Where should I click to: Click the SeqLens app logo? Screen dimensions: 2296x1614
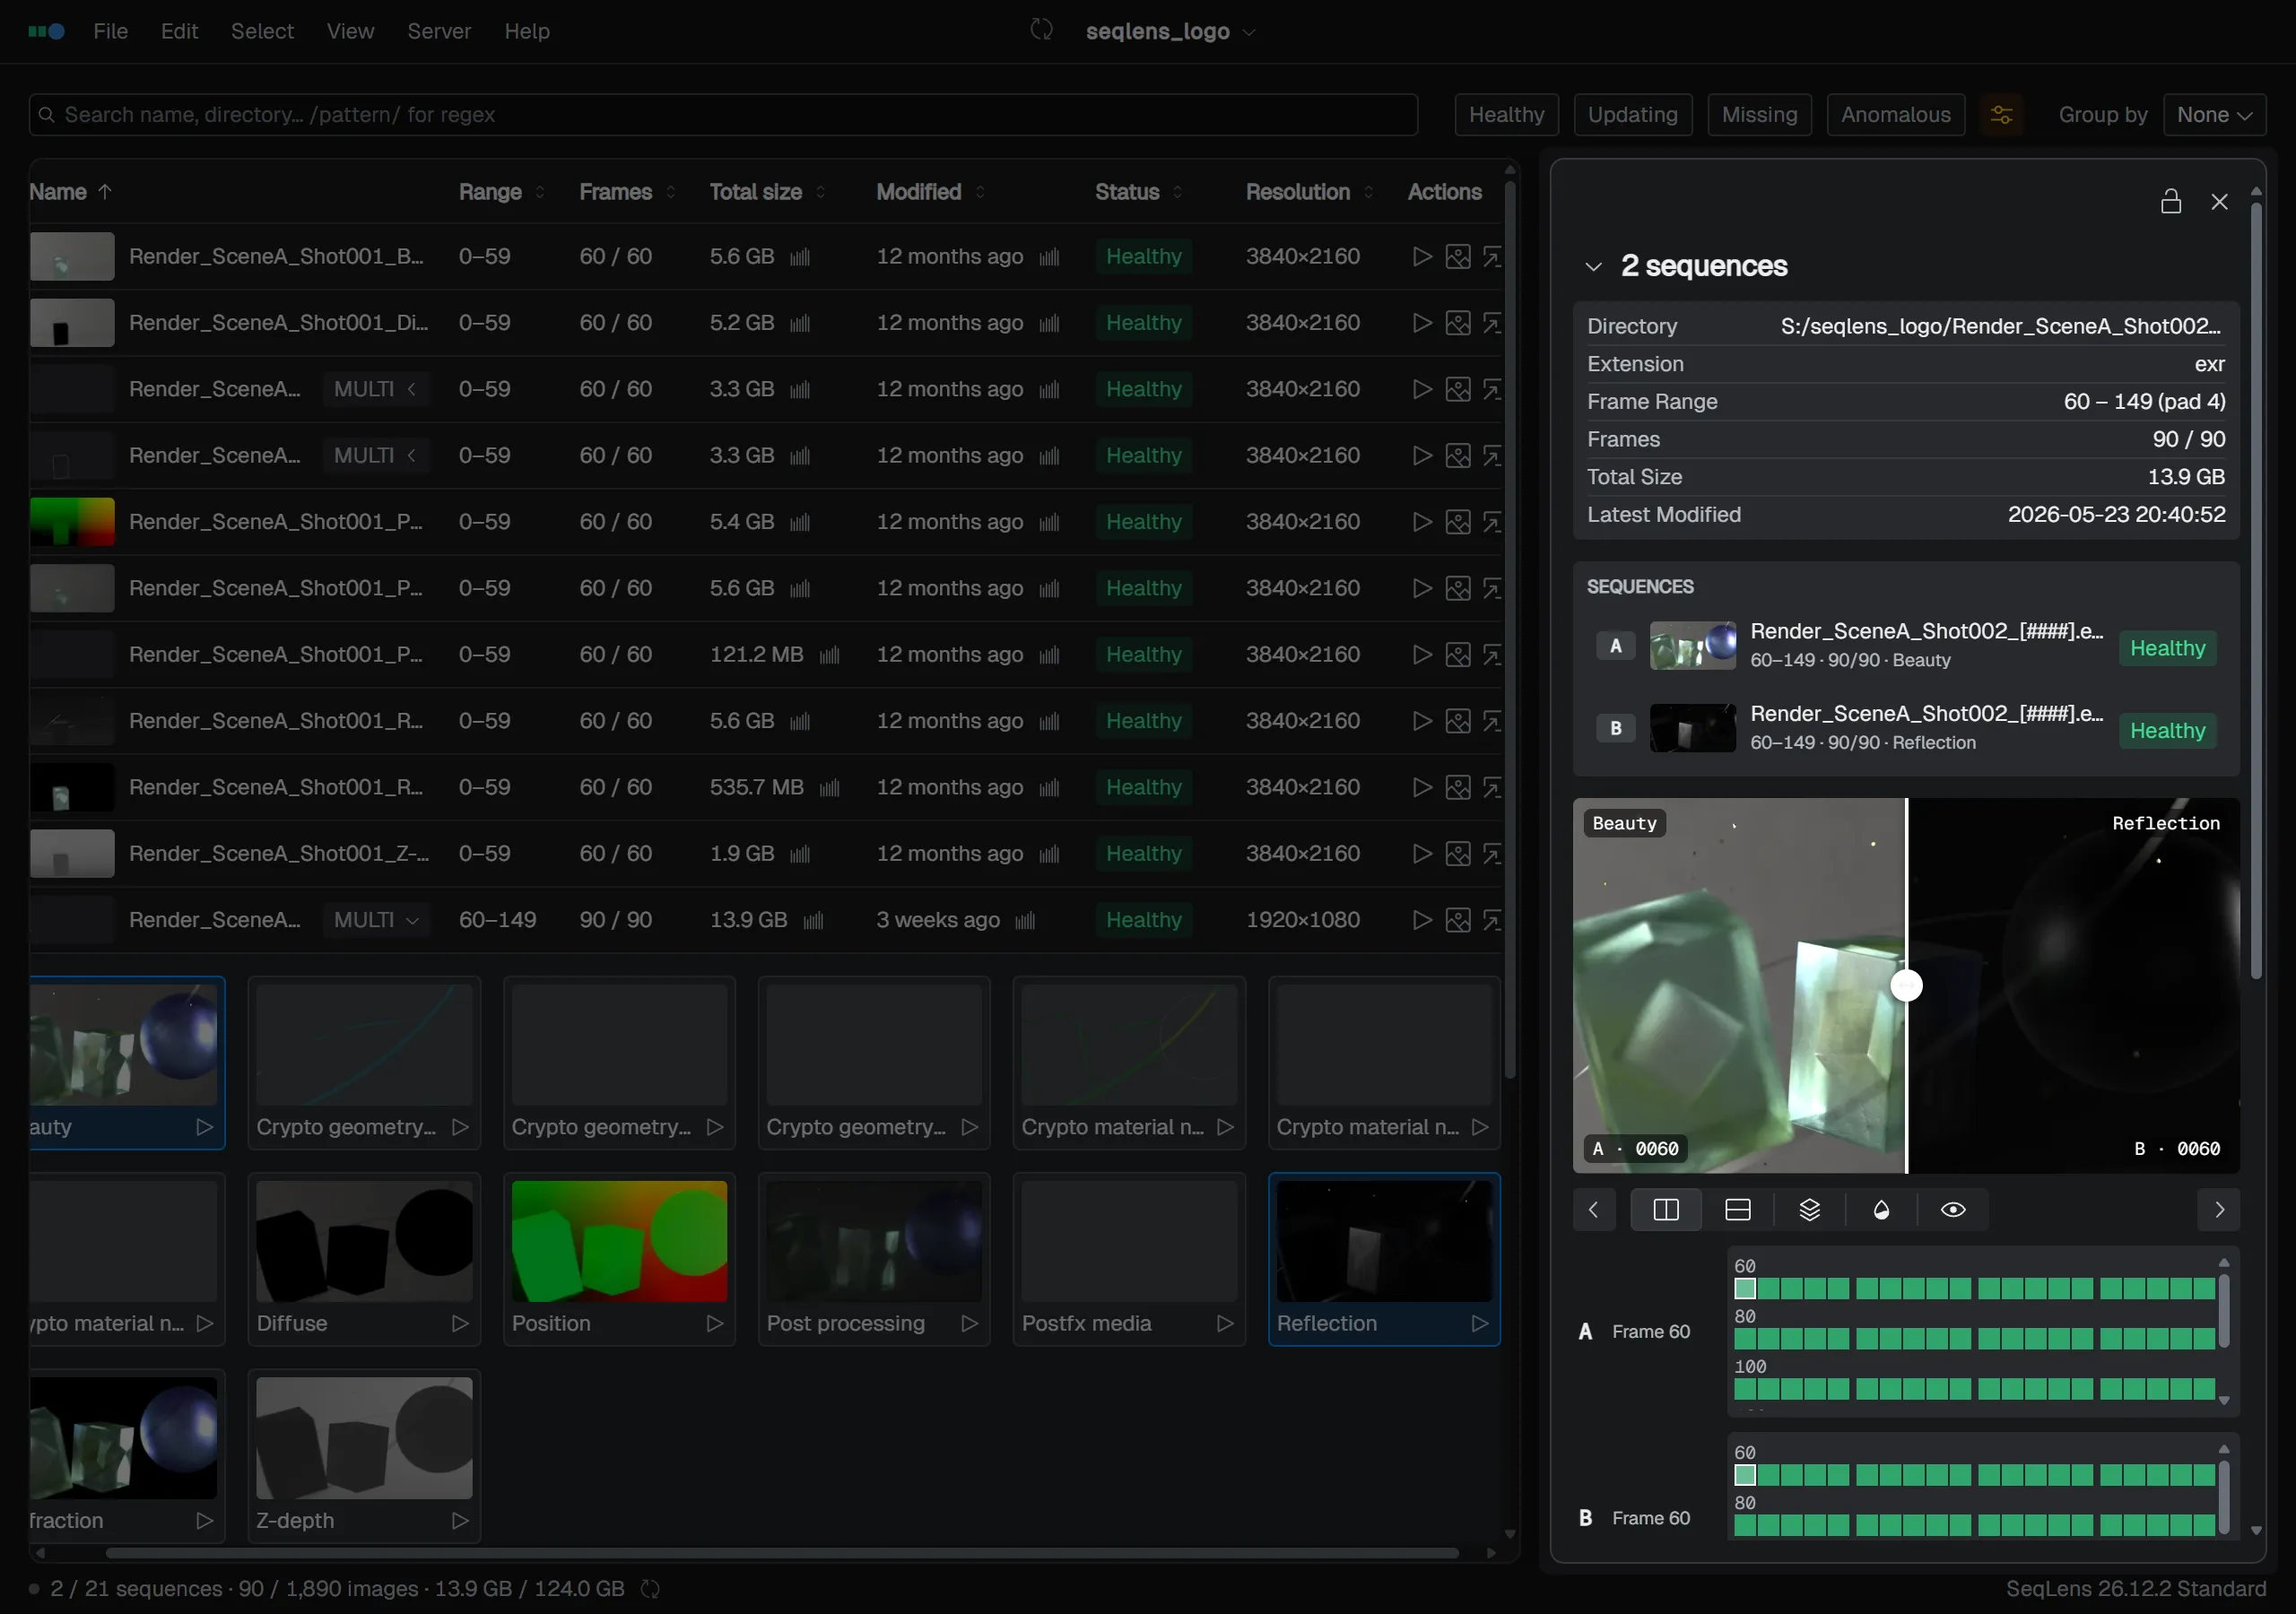pyautogui.click(x=46, y=31)
